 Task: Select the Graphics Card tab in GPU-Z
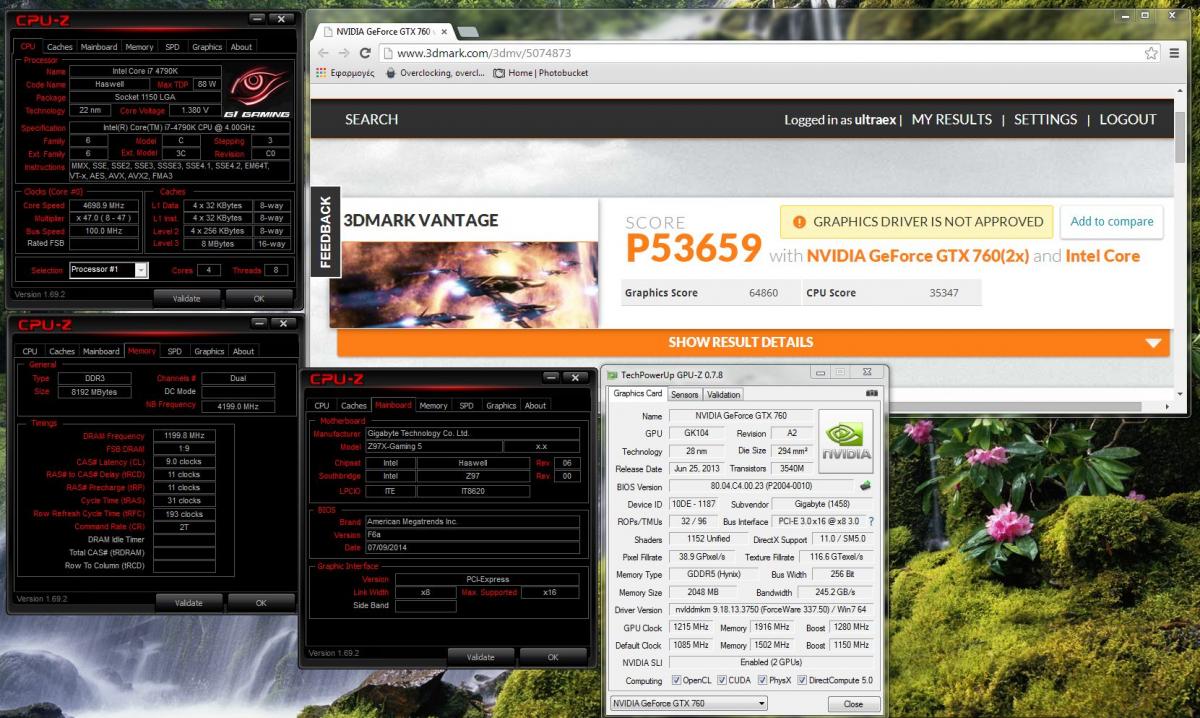click(637, 393)
